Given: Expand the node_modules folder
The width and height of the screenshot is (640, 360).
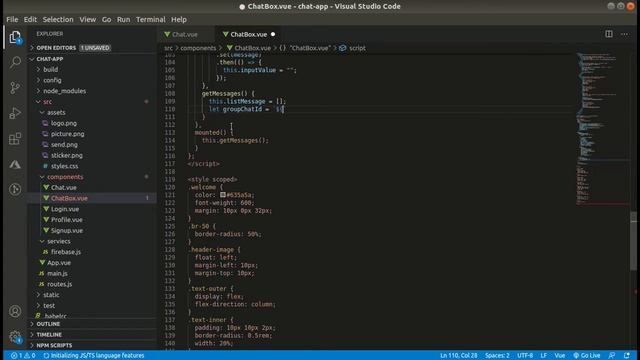Looking at the screenshot, I should click(x=92, y=91).
